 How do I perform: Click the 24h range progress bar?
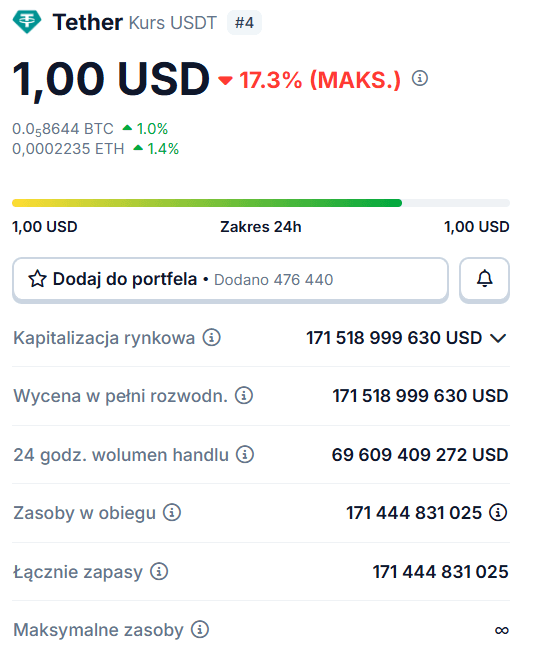pyautogui.click(x=261, y=203)
